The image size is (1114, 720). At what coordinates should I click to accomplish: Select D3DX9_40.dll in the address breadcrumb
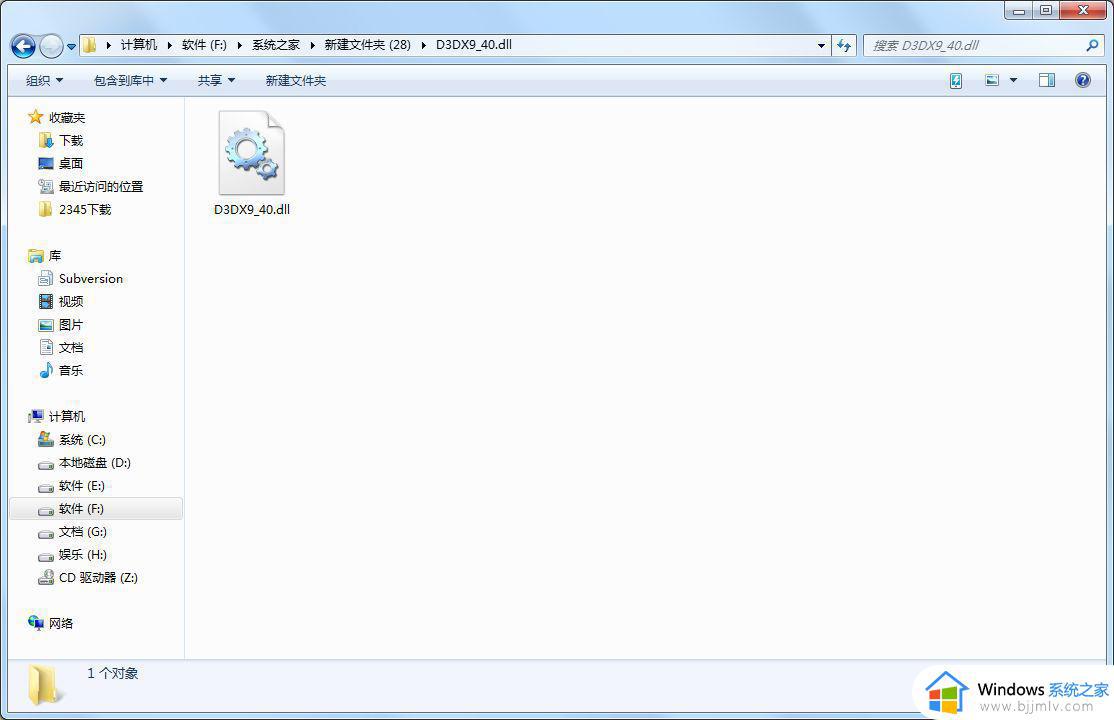click(x=474, y=45)
